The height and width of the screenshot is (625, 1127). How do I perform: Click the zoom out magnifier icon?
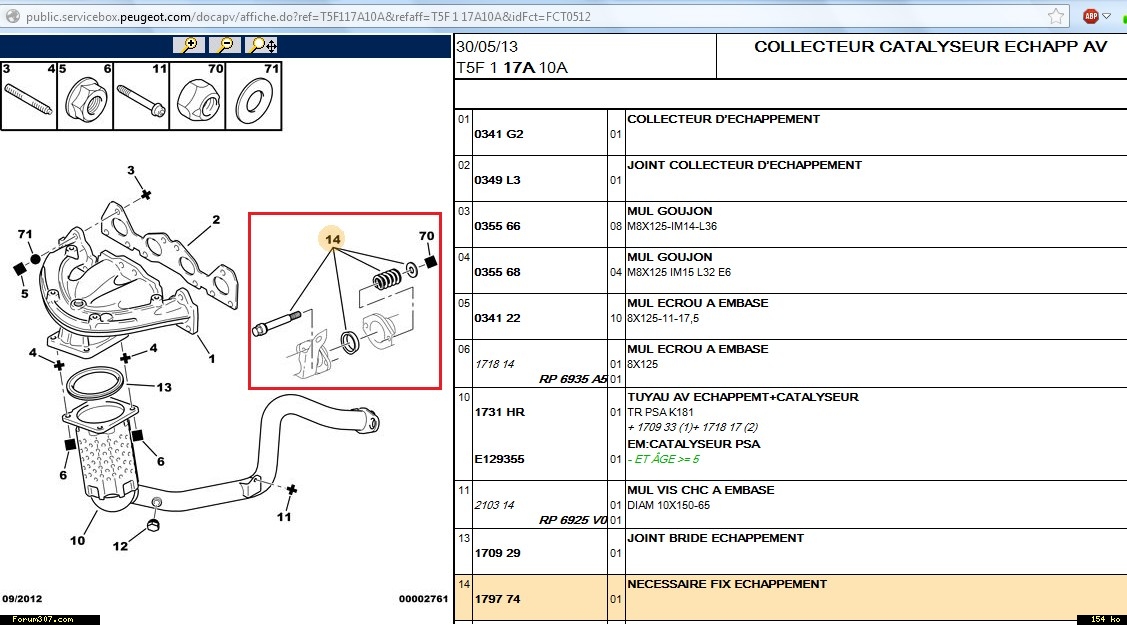pyautogui.click(x=225, y=45)
